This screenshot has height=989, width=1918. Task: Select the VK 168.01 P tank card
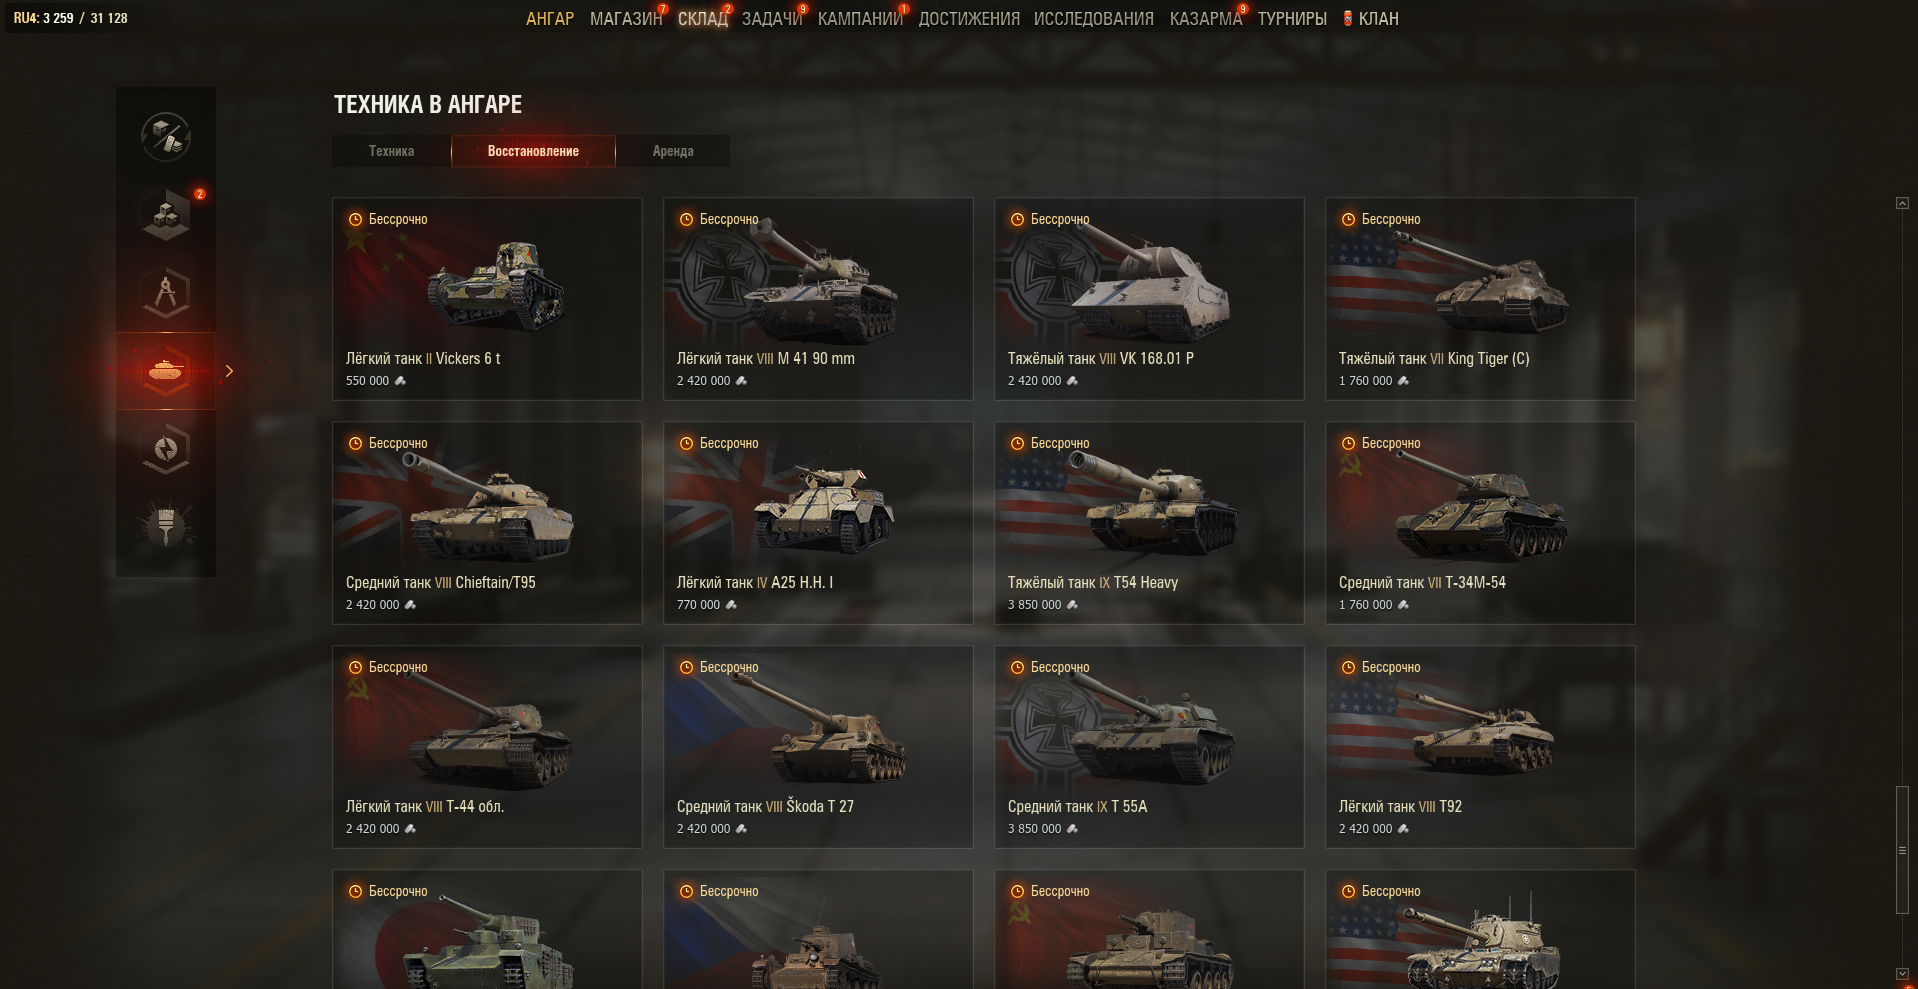1149,299
